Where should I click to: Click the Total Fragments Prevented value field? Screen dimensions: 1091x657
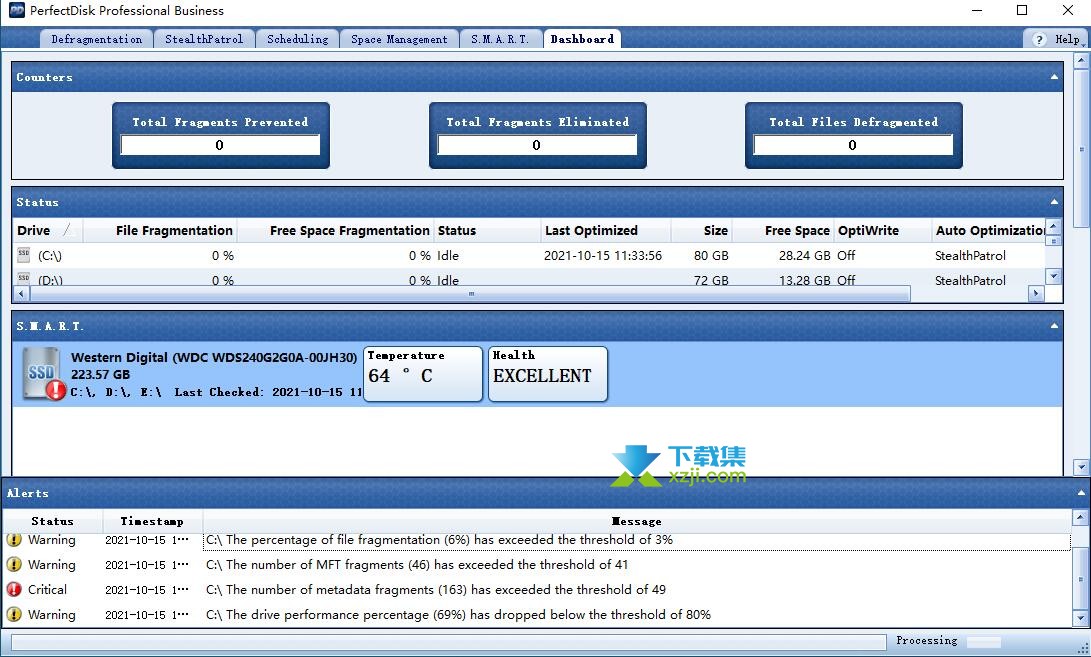220,145
